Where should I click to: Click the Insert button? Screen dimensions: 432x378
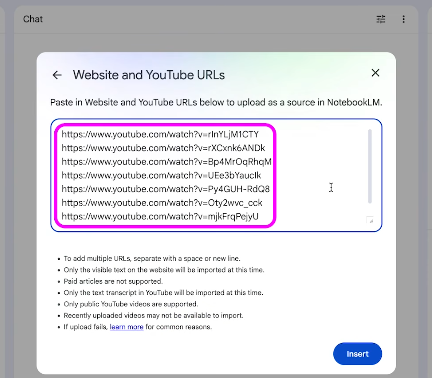pos(357,354)
